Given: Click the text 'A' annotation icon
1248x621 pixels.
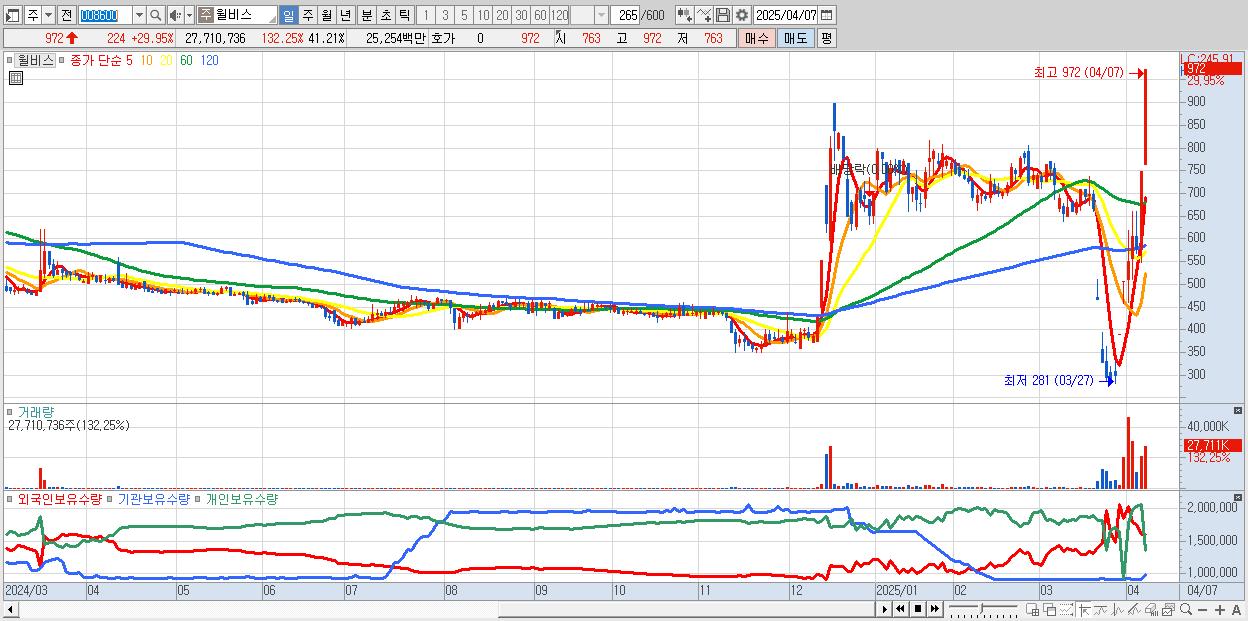Looking at the screenshot, I should click(x=1236, y=610).
